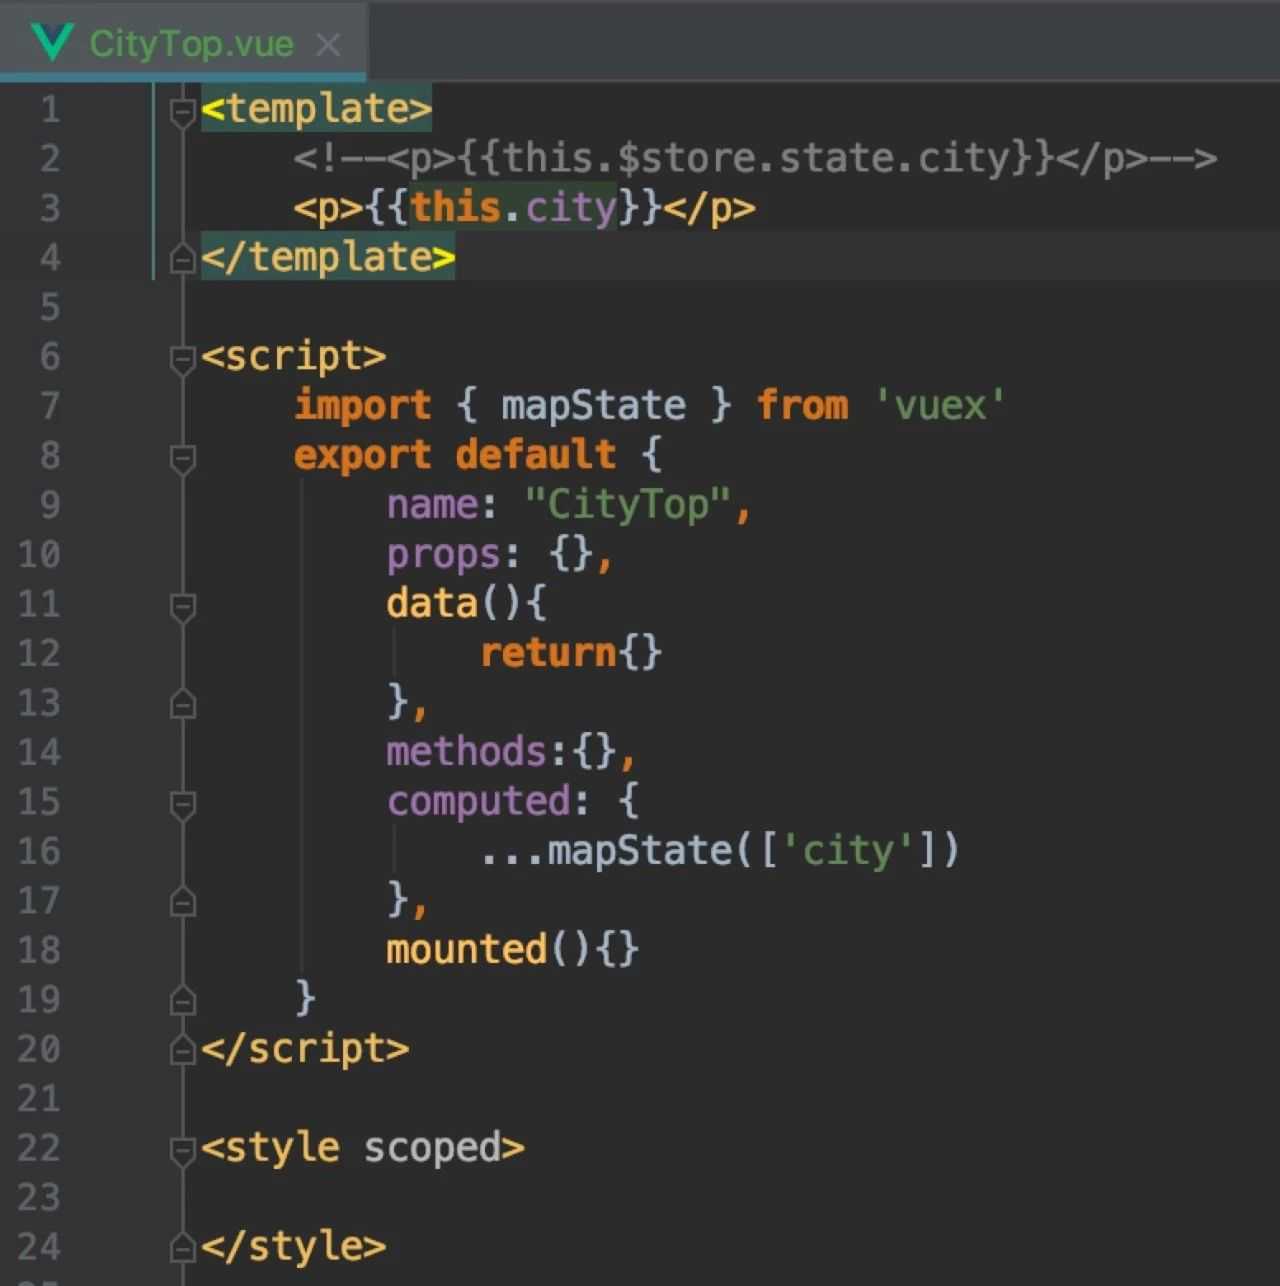
Task: Click the 'export' keyword
Action: click(x=363, y=455)
